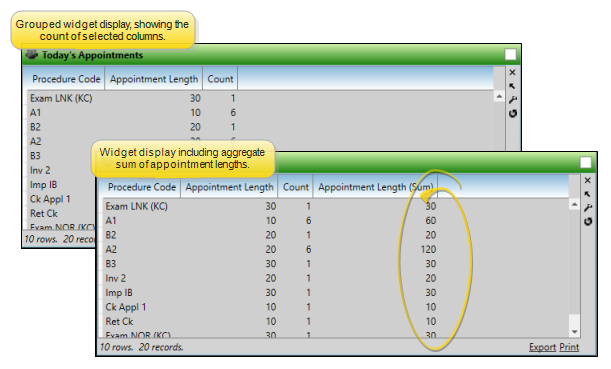Click the X icon on the Sum-column widget
The width and height of the screenshot is (611, 369).
click(x=588, y=180)
